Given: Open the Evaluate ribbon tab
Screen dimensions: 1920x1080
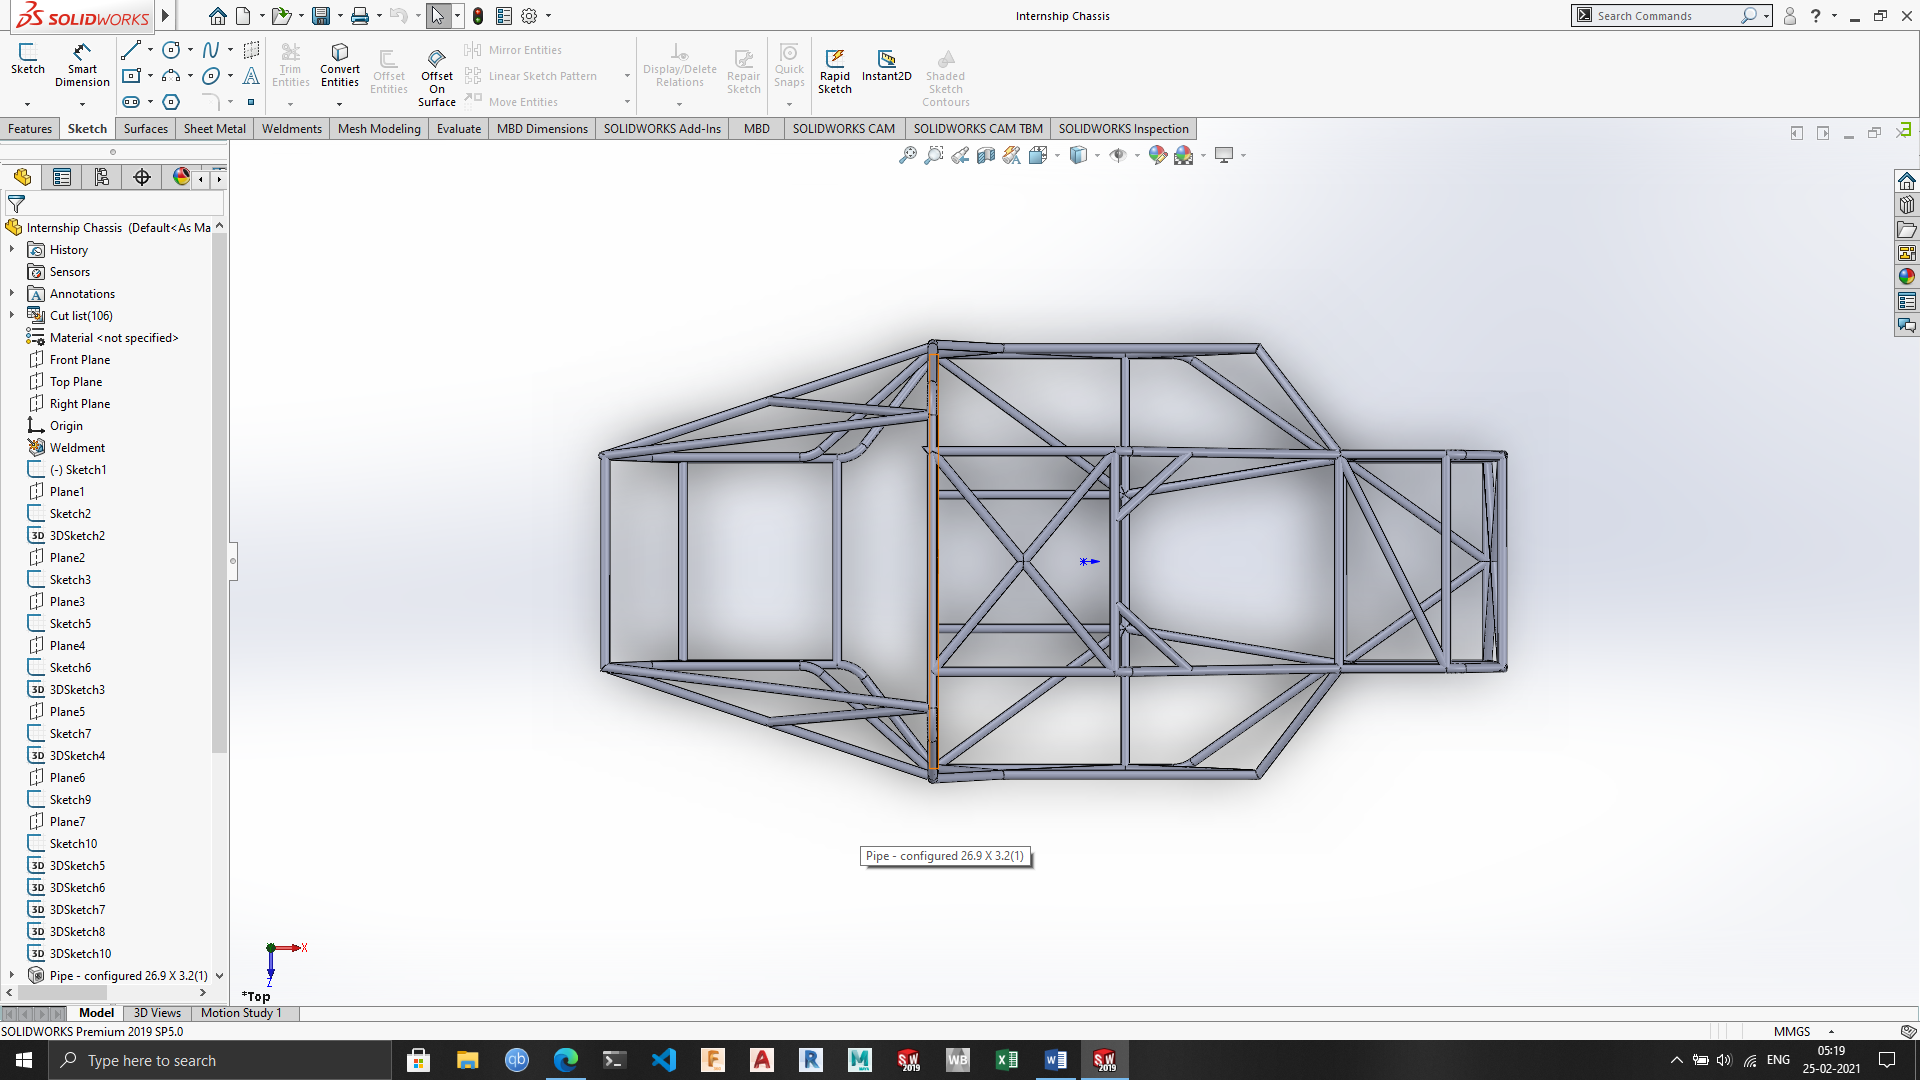Looking at the screenshot, I should (458, 128).
